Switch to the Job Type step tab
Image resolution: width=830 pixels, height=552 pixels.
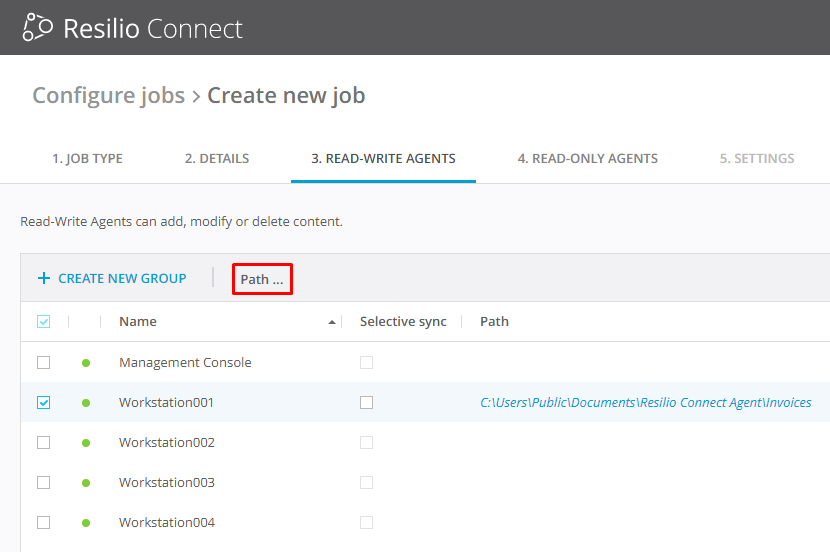(87, 158)
